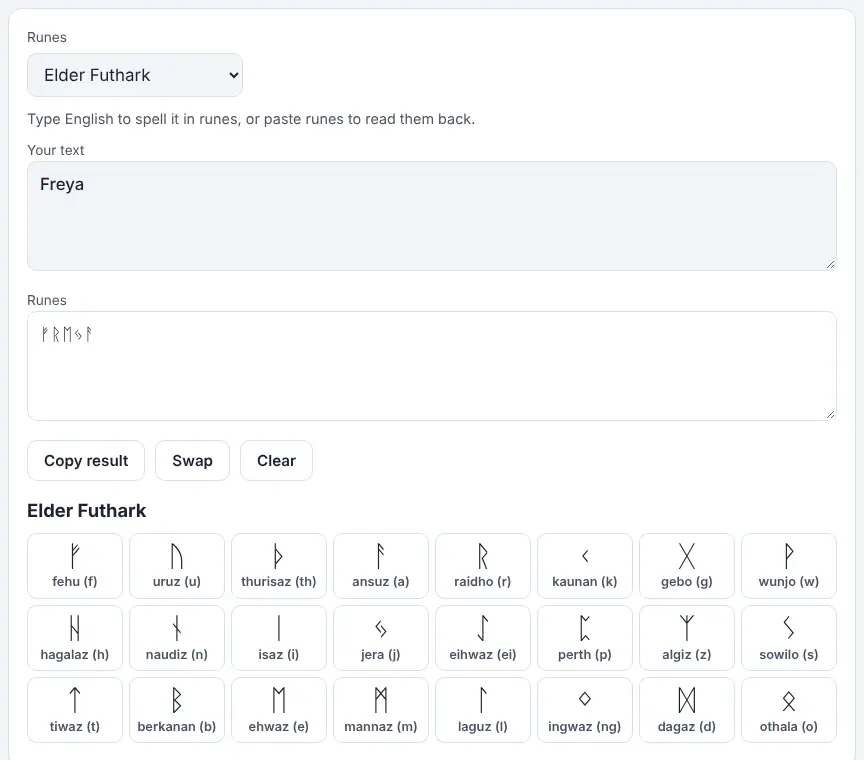864x760 pixels.
Task: Pick the laguz (l) rune card
Action: 483,710
